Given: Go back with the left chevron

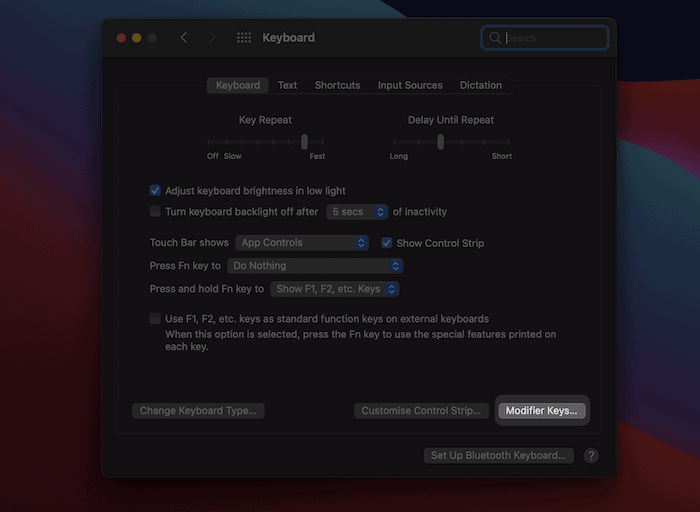Looking at the screenshot, I should pyautogui.click(x=184, y=37).
